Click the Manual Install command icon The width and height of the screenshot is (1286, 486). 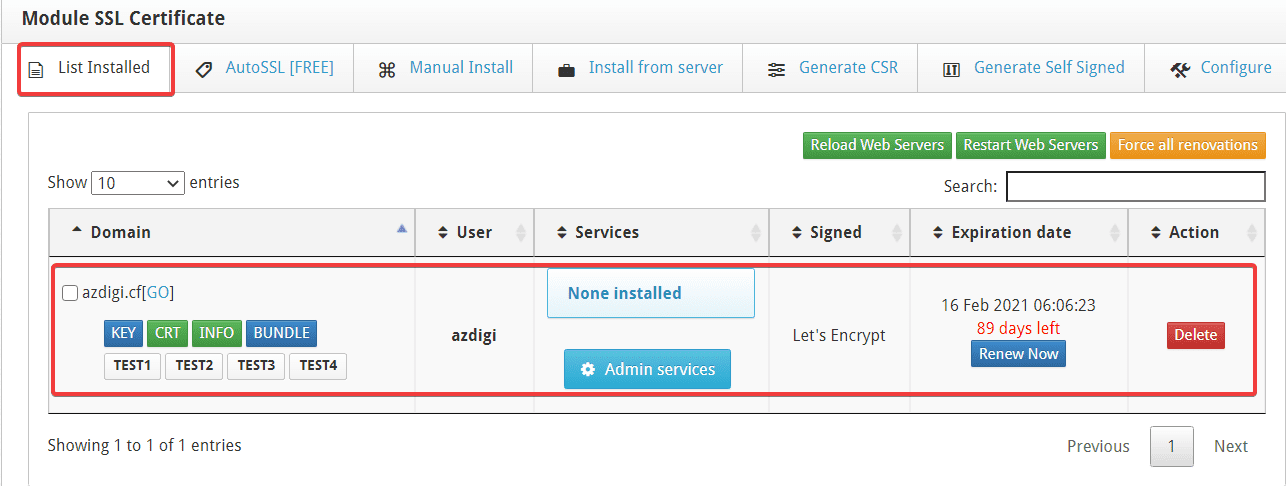[387, 70]
